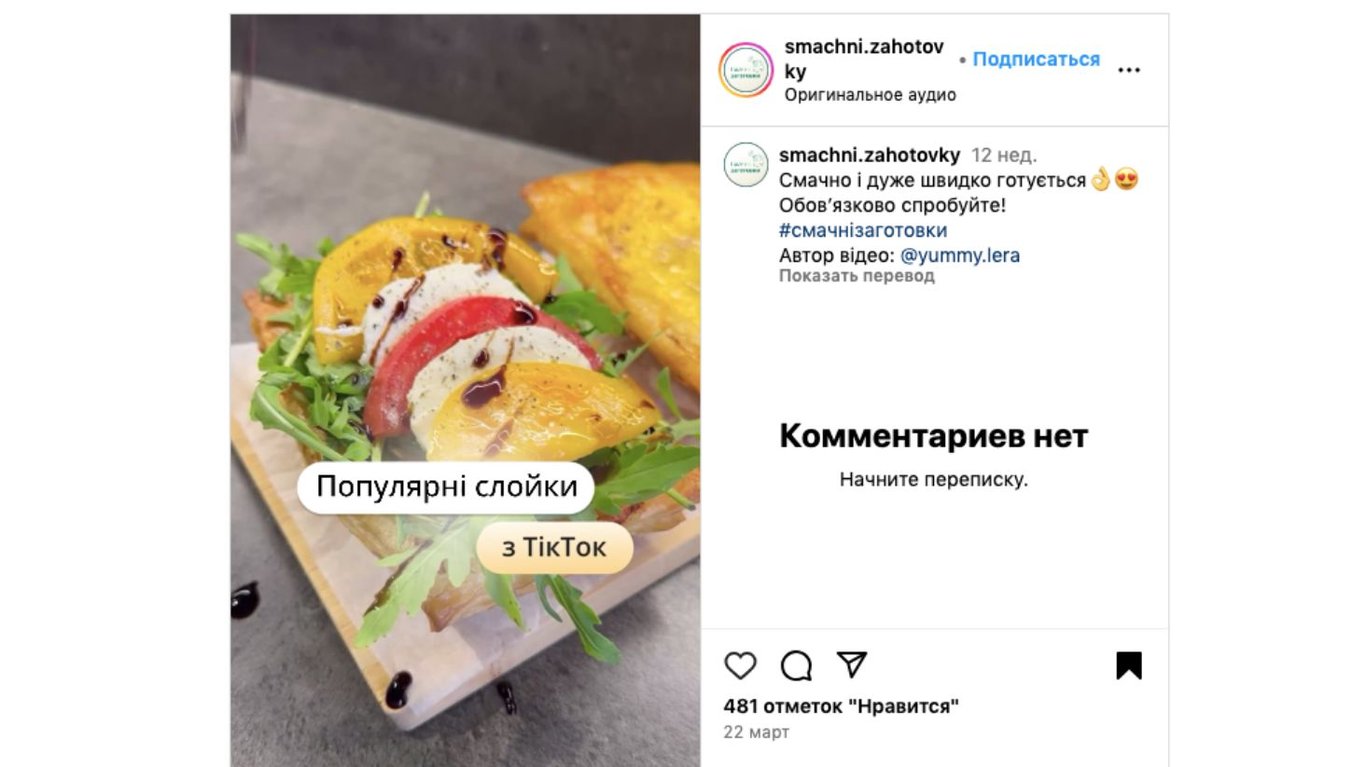Screen dimensions: 1366x767
Task: Open the #смачнізаготовки hashtag
Action: [863, 230]
